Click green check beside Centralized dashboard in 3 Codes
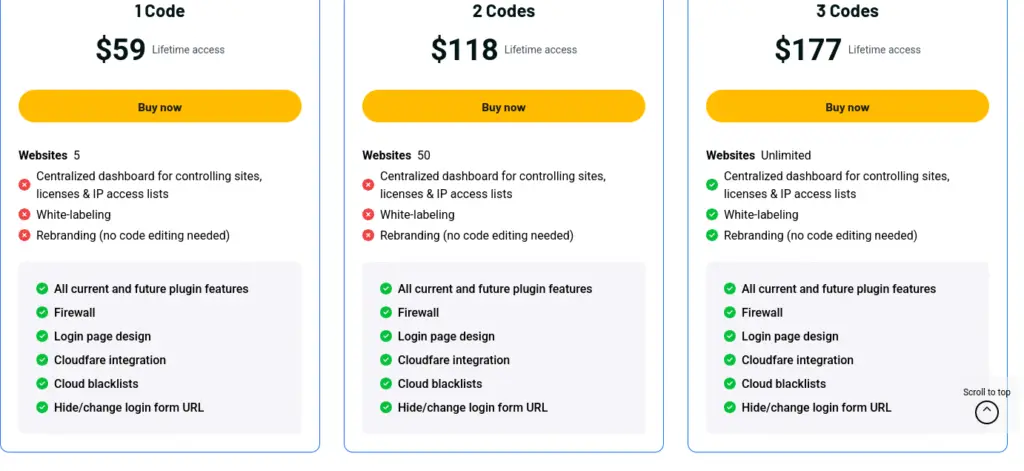The height and width of the screenshot is (471, 1024). pos(712,185)
